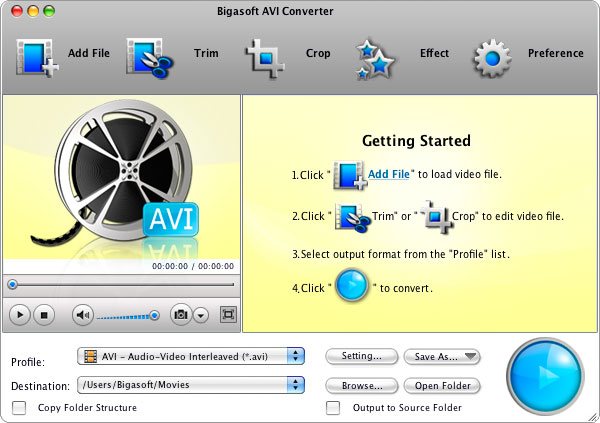Click the Destination: label
600x423 pixels.
(41, 386)
